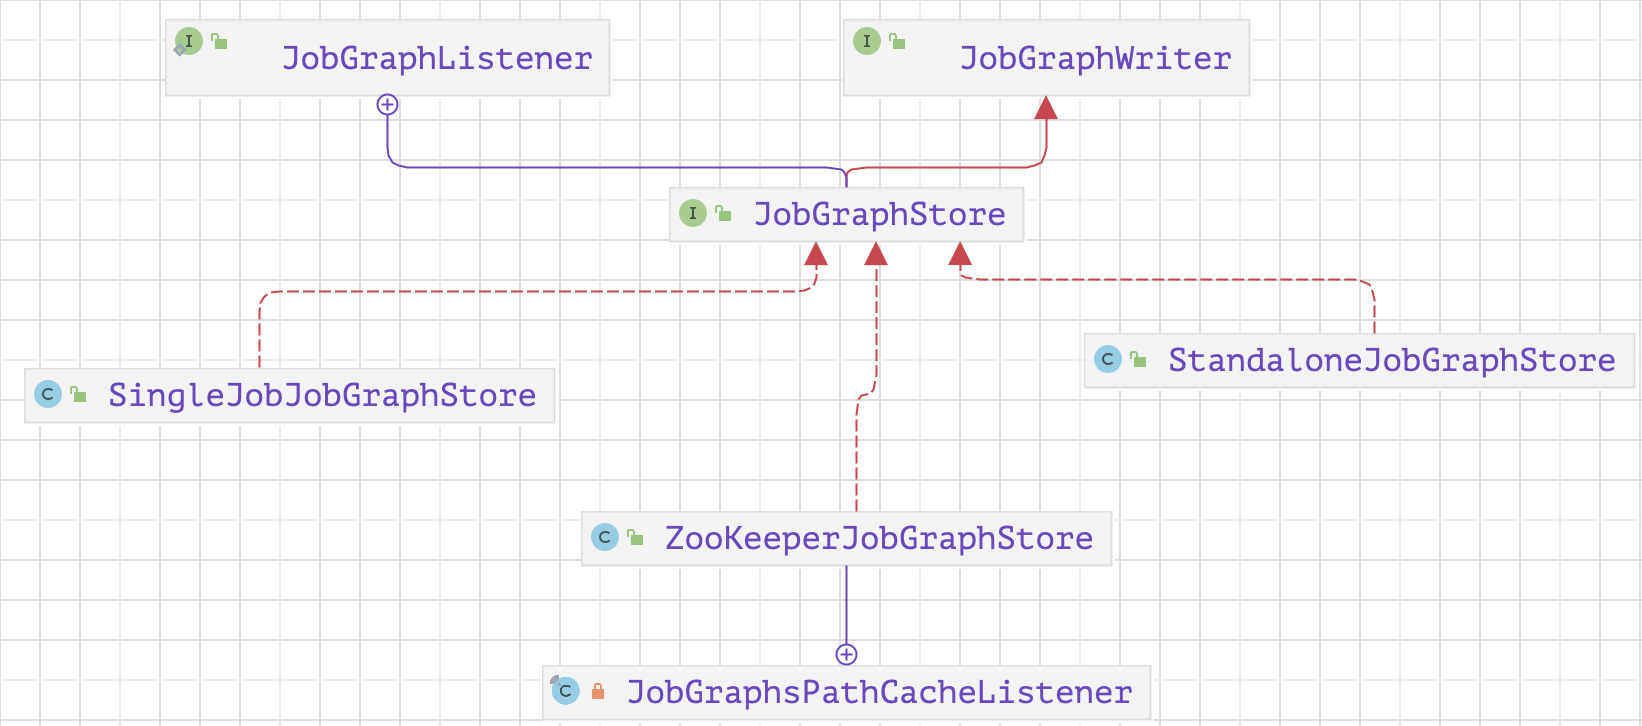Select the JobGraphWriter node label

pyautogui.click(x=1095, y=58)
